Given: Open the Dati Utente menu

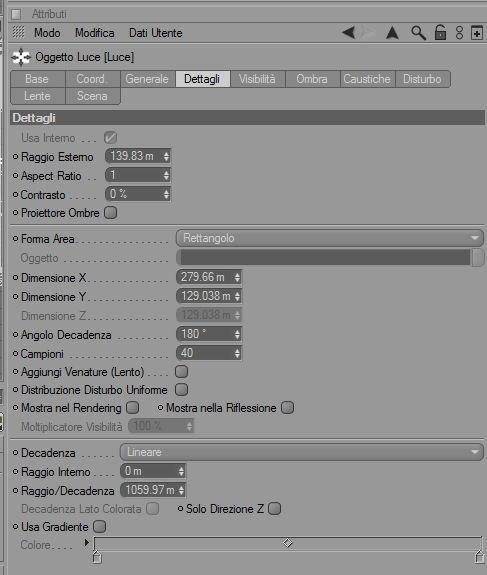Looking at the screenshot, I should point(155,33).
